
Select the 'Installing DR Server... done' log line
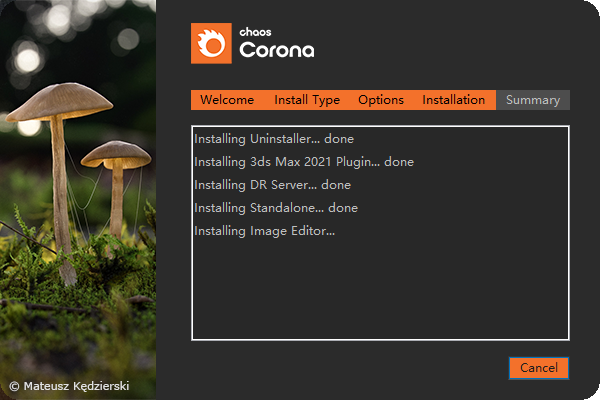272,185
